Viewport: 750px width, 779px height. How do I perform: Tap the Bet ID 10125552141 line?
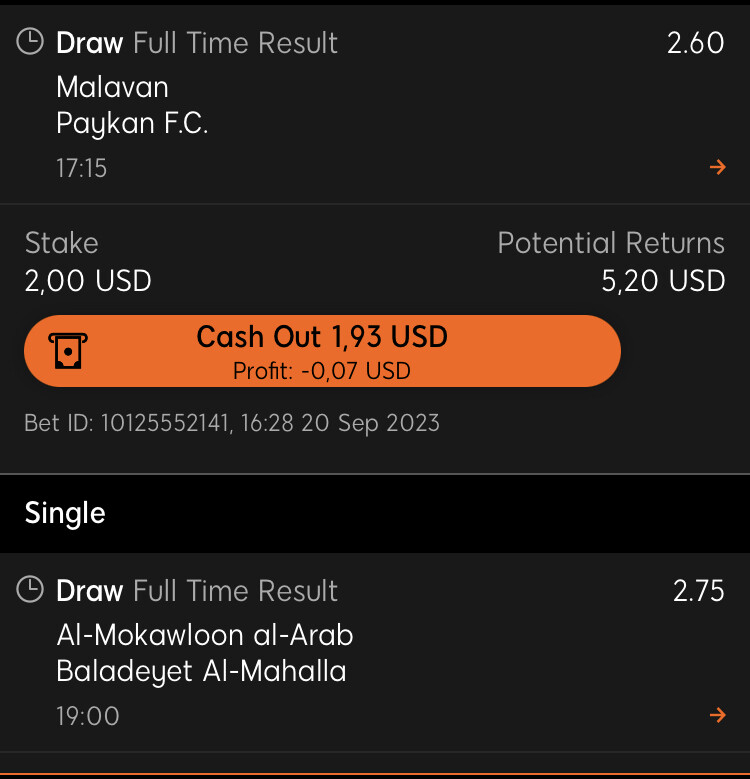[232, 423]
